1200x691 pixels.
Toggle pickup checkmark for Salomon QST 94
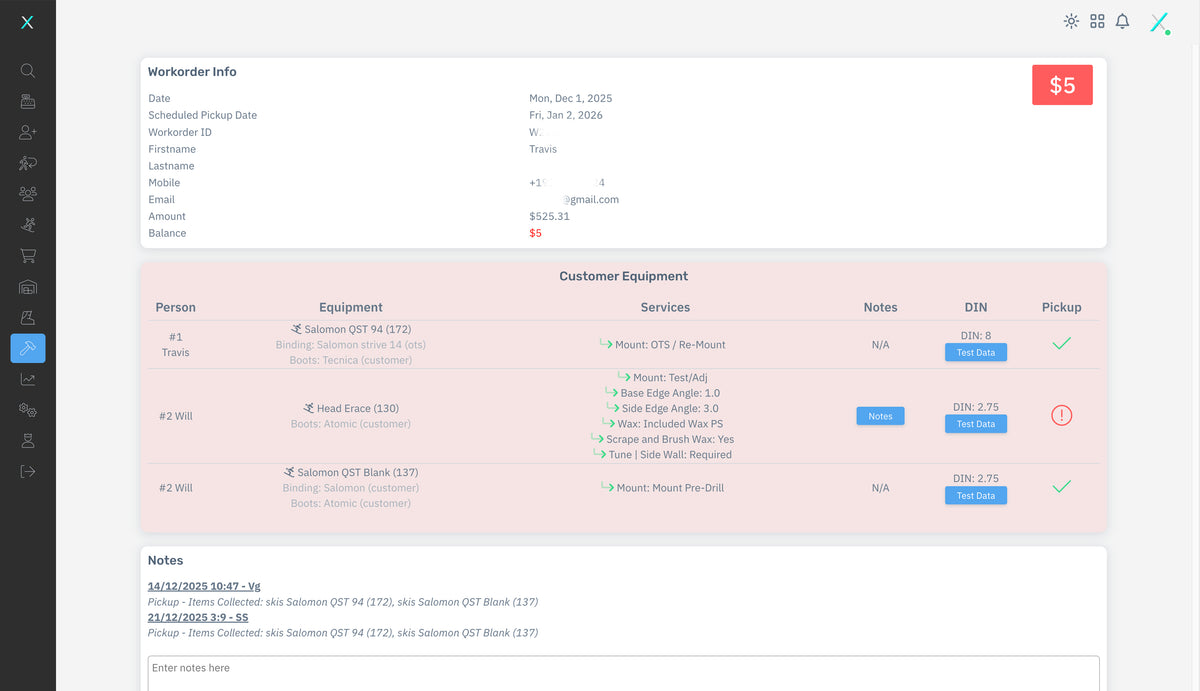tap(1061, 344)
